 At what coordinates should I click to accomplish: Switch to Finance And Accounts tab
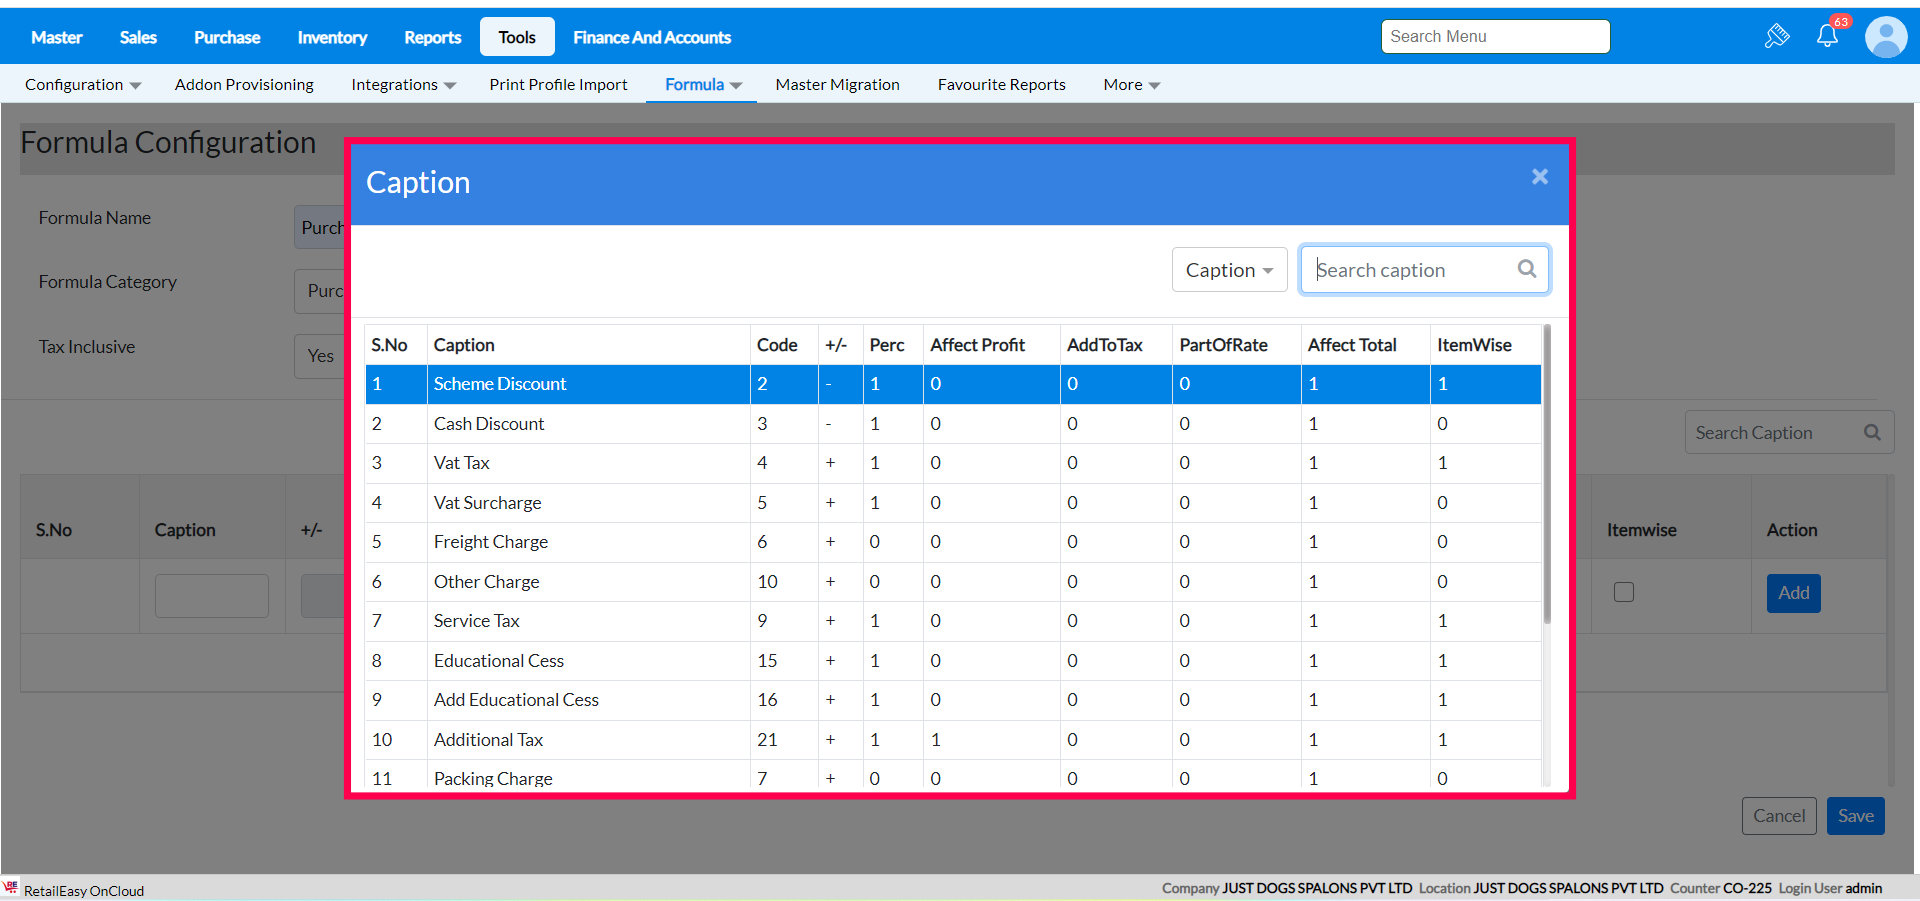(x=652, y=38)
